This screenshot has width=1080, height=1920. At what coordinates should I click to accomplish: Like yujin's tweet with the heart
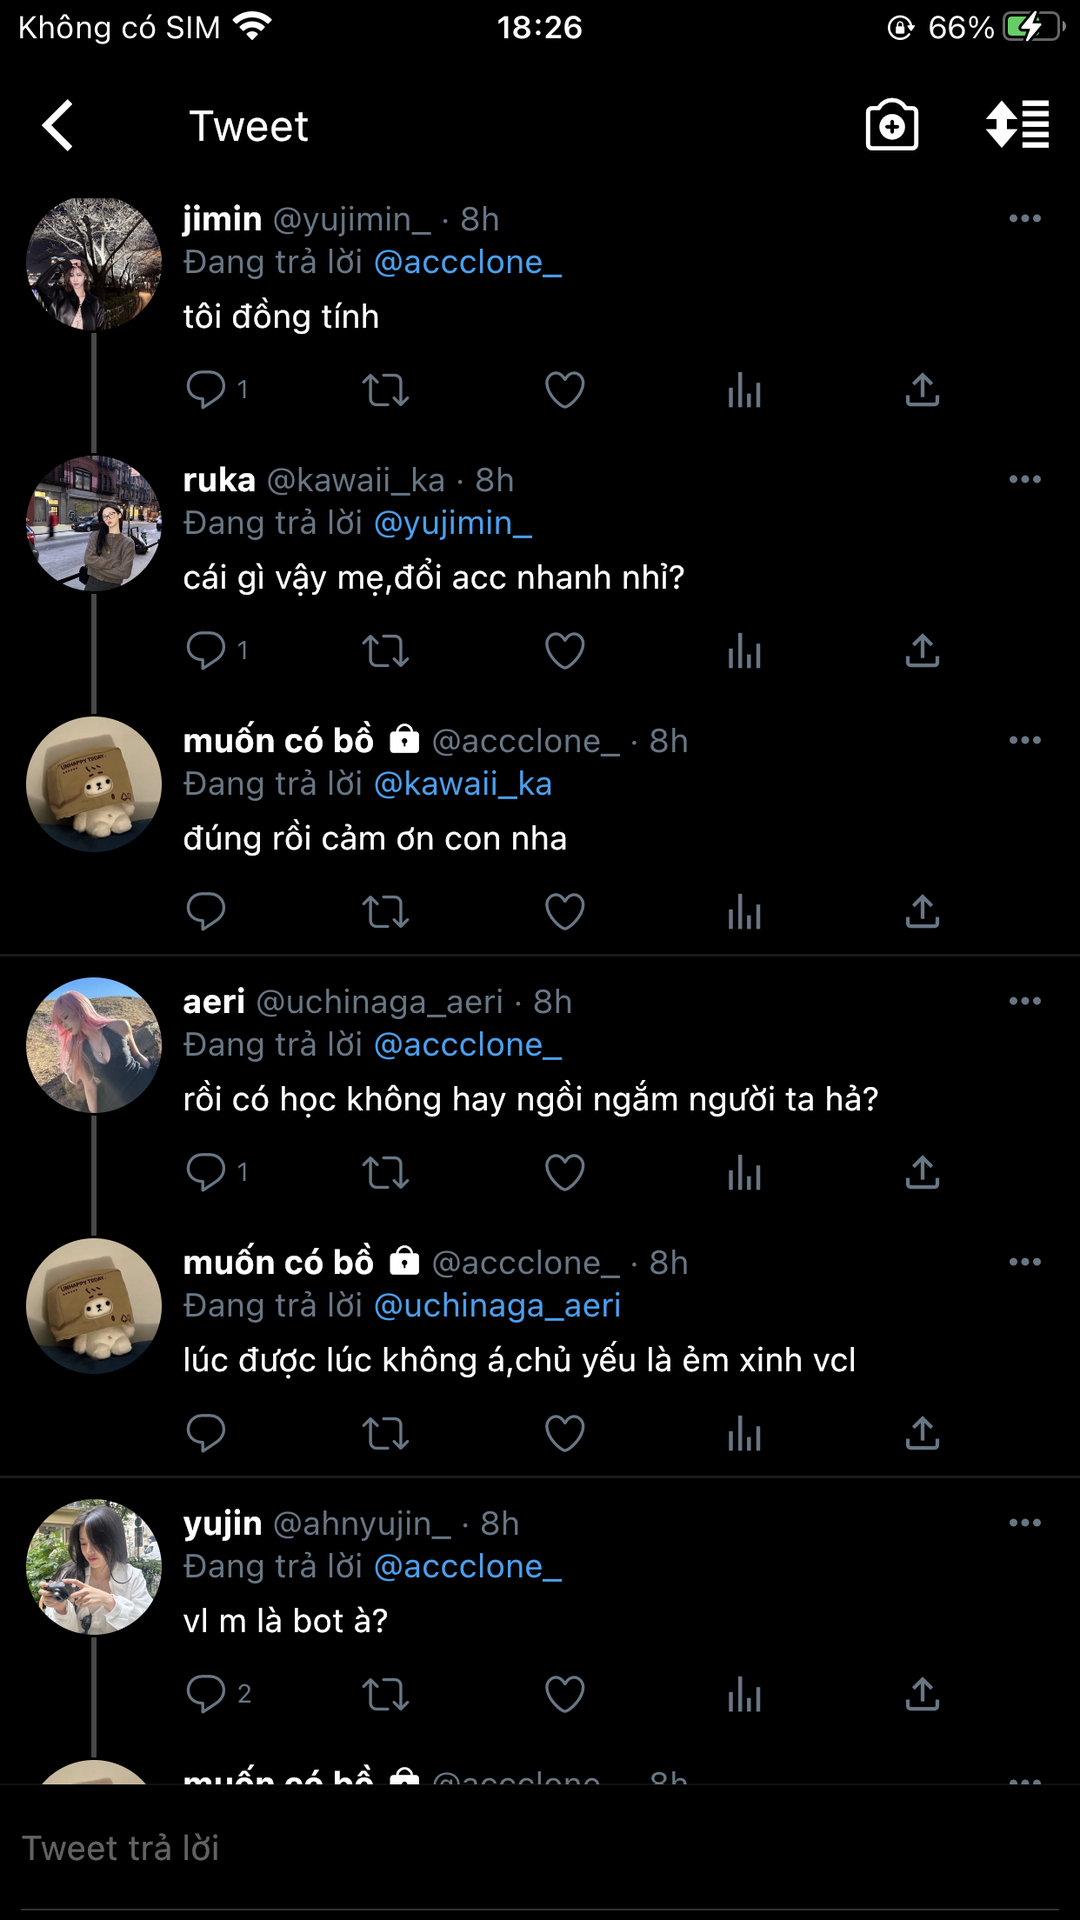[x=564, y=1695]
